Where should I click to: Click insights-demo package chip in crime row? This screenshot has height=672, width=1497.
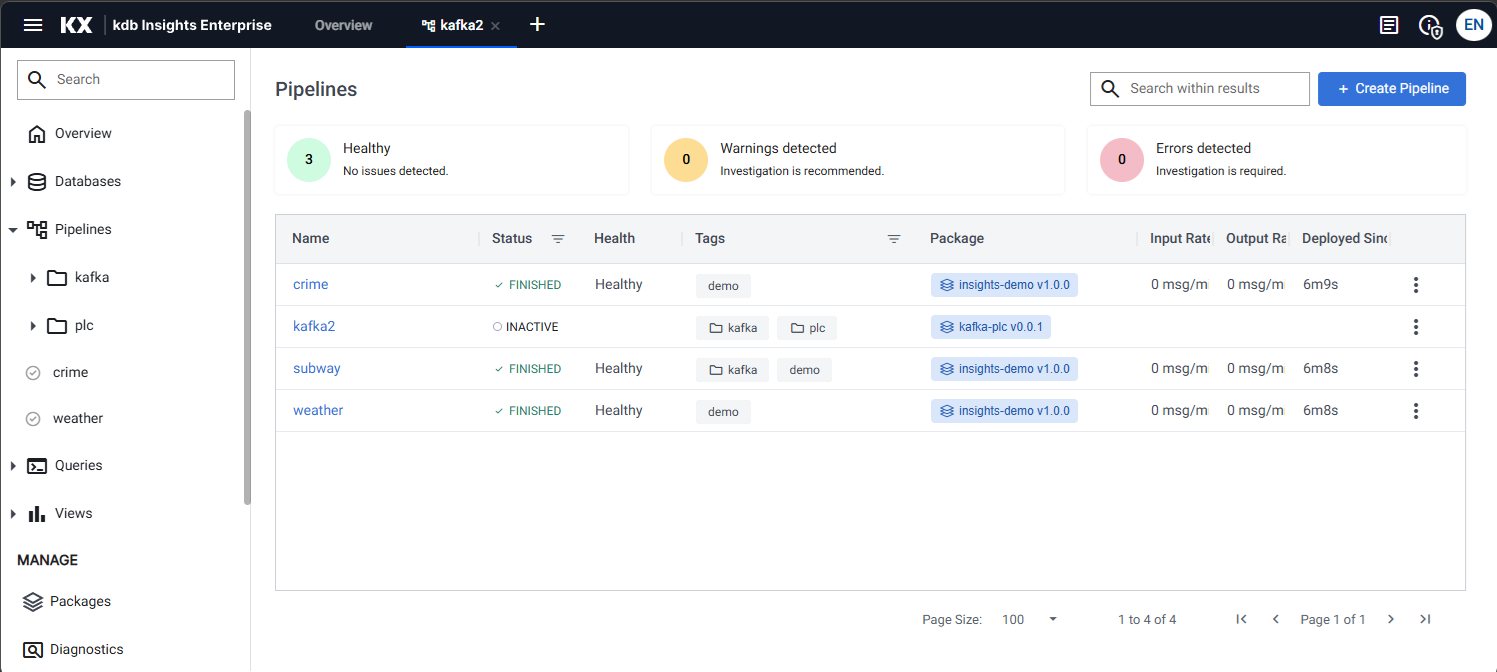point(1004,285)
